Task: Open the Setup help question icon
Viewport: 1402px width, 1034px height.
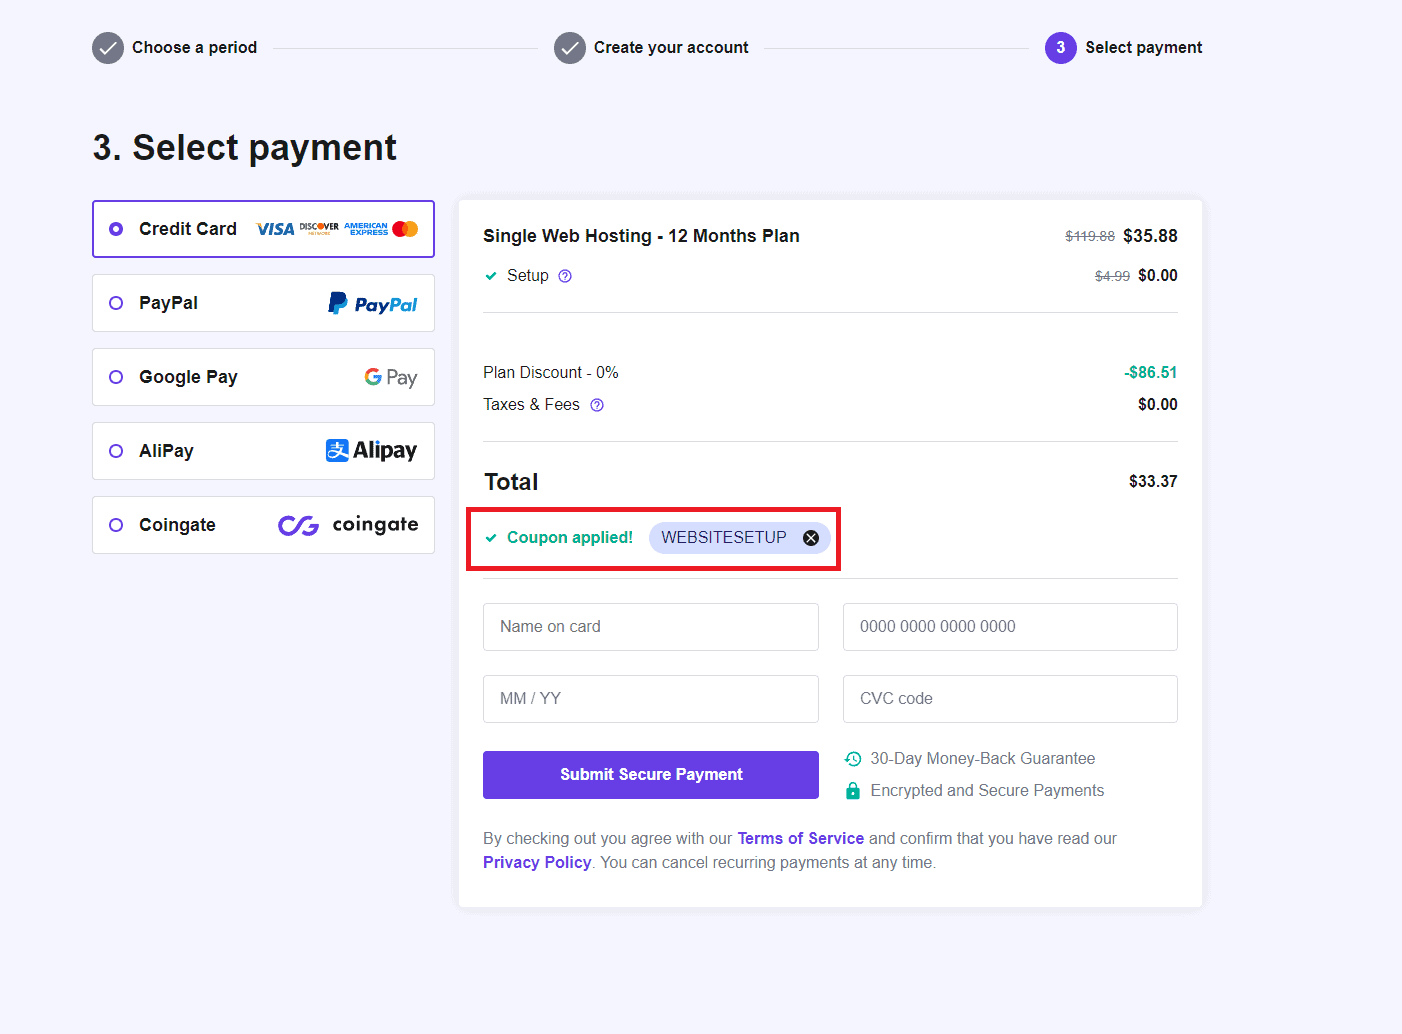Action: (565, 276)
